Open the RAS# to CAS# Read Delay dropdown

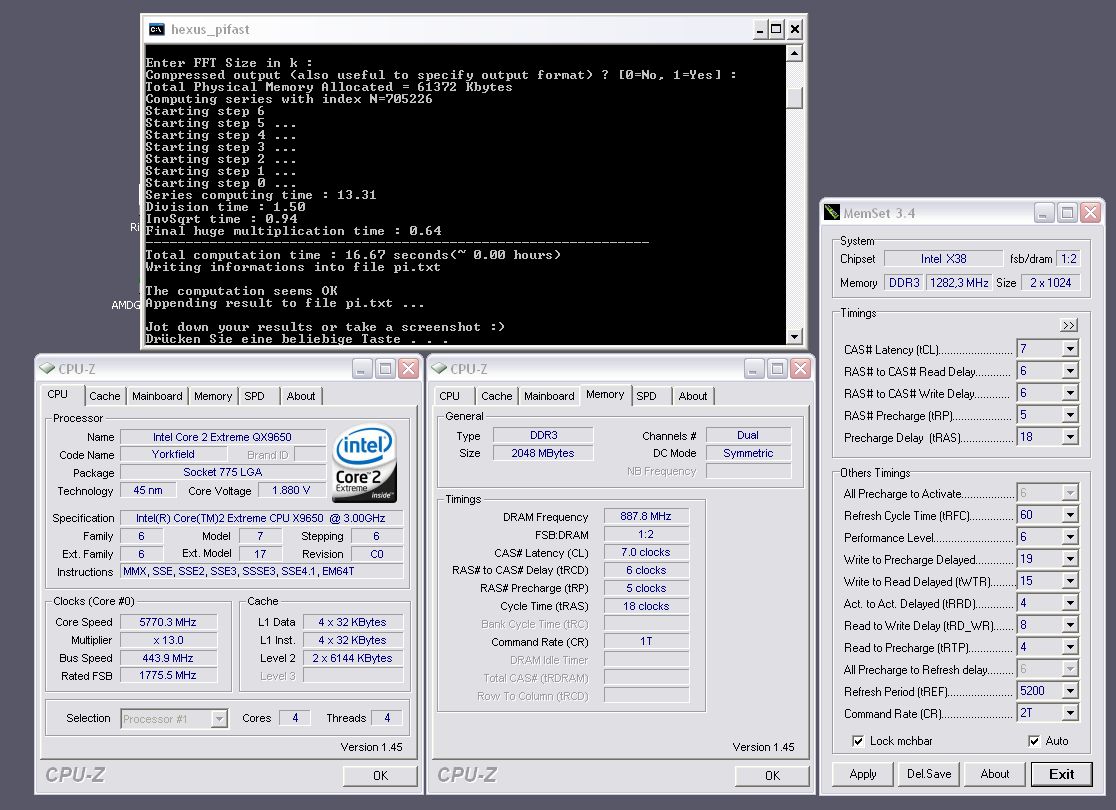1070,371
